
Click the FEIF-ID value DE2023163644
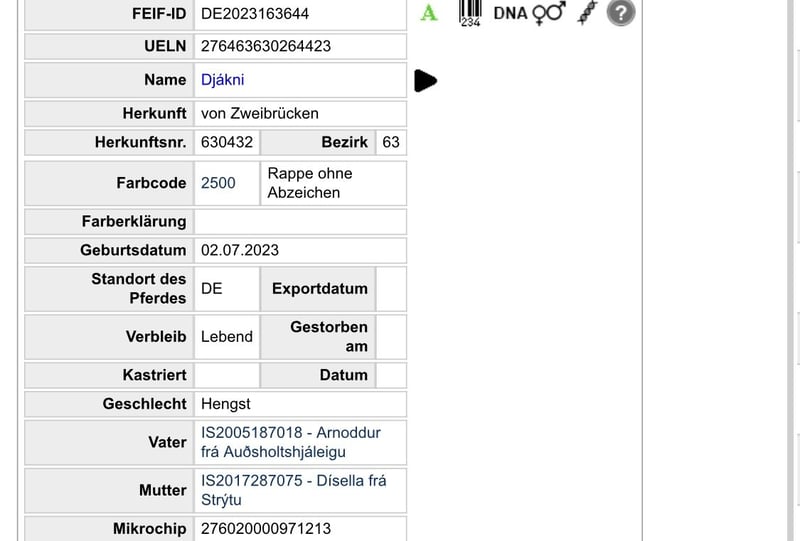point(255,13)
